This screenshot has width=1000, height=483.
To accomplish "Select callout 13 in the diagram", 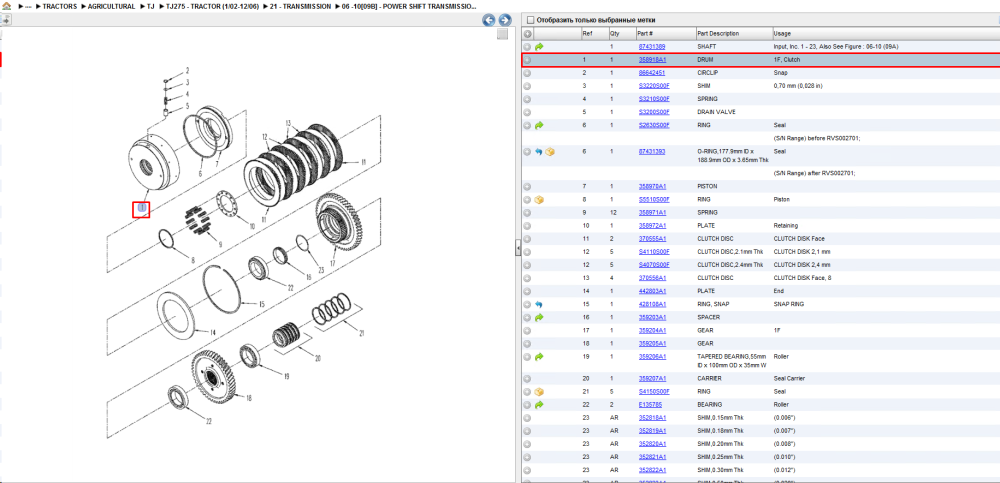I will (288, 123).
